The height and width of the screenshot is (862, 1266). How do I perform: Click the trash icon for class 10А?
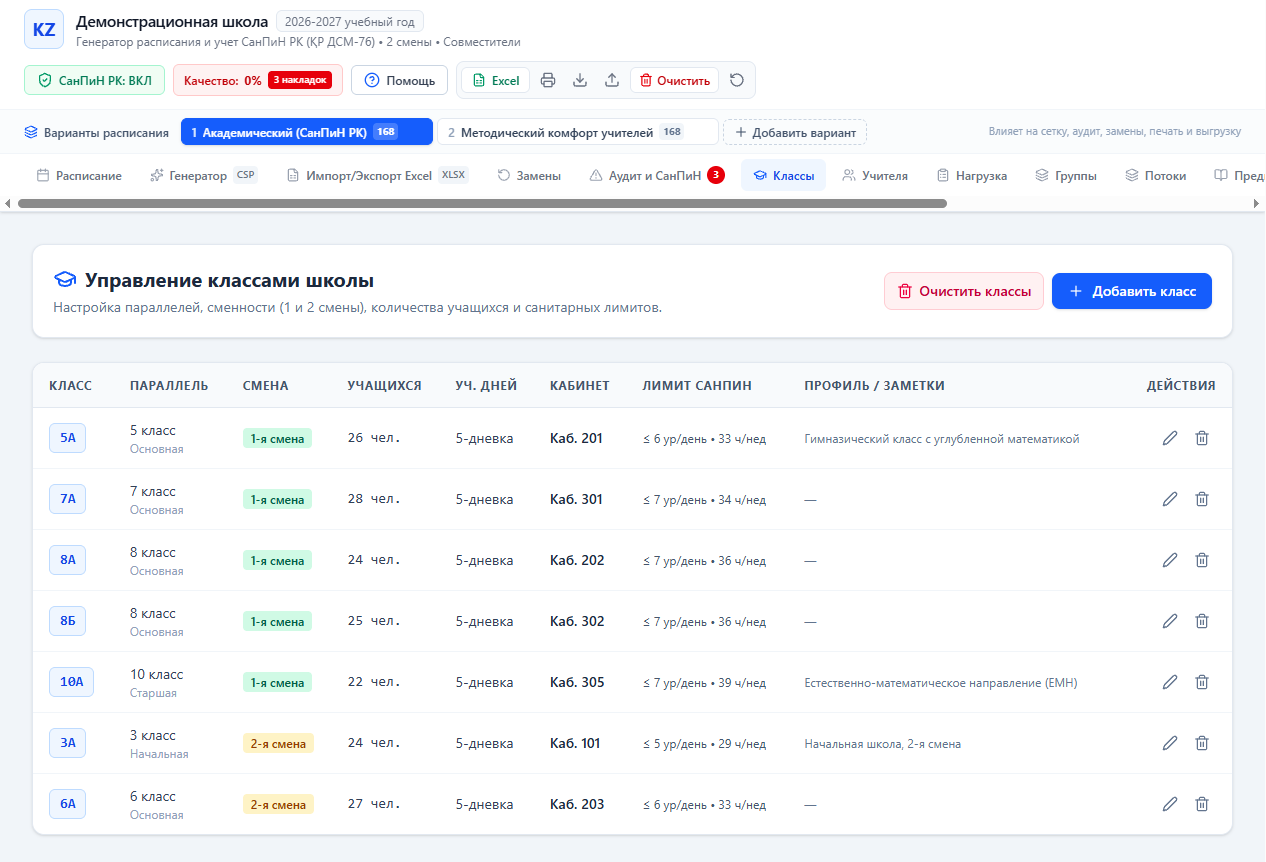pyautogui.click(x=1202, y=682)
